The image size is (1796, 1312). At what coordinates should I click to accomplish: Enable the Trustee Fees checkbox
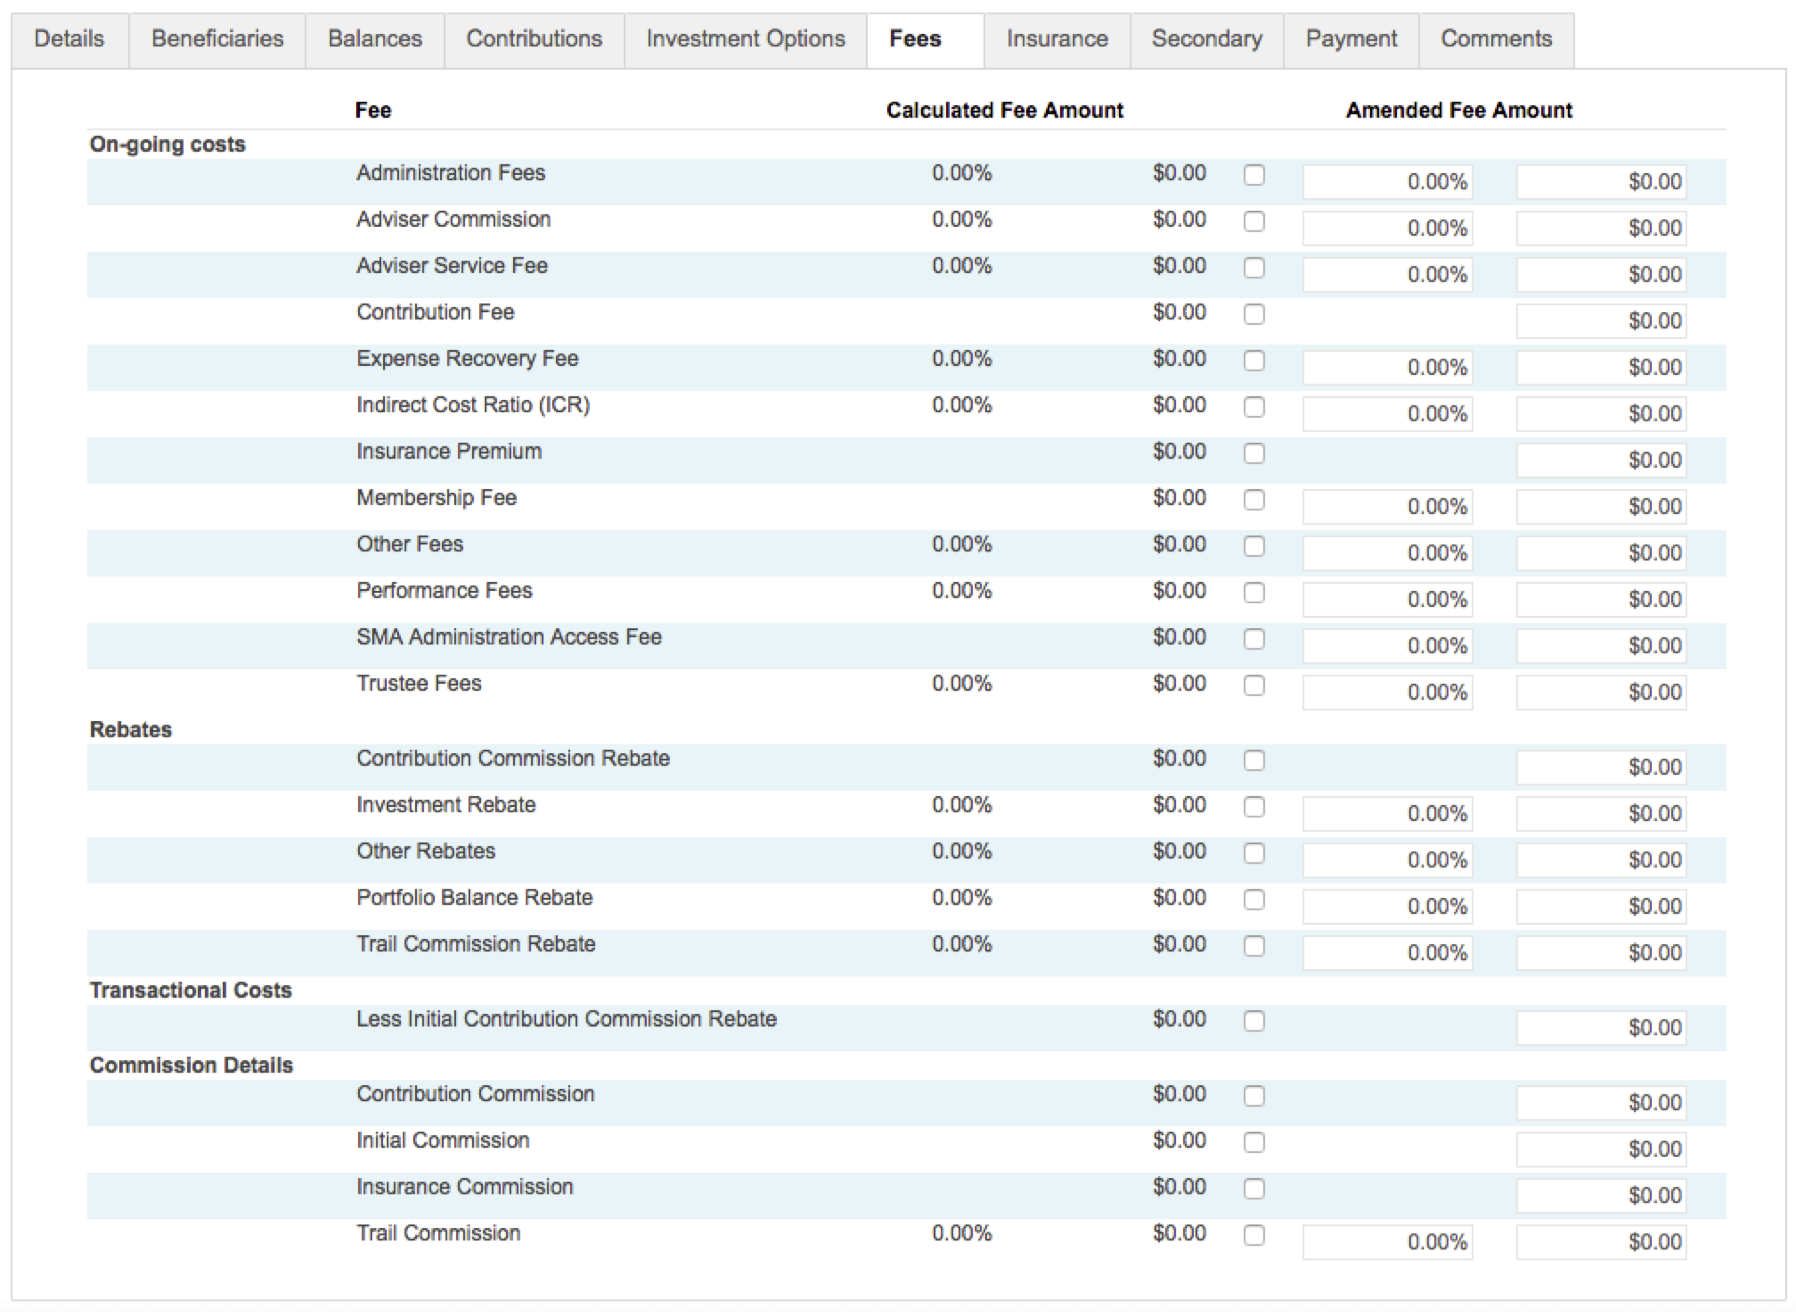tap(1254, 686)
